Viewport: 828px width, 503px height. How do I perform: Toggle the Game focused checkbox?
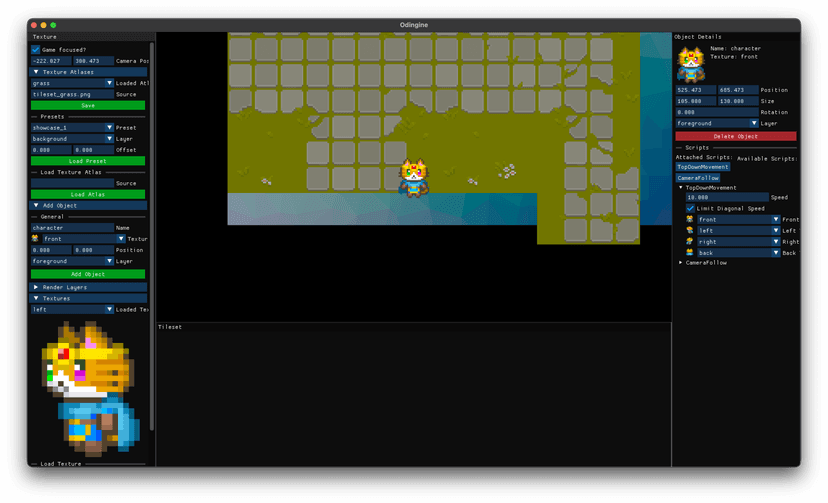[36, 49]
